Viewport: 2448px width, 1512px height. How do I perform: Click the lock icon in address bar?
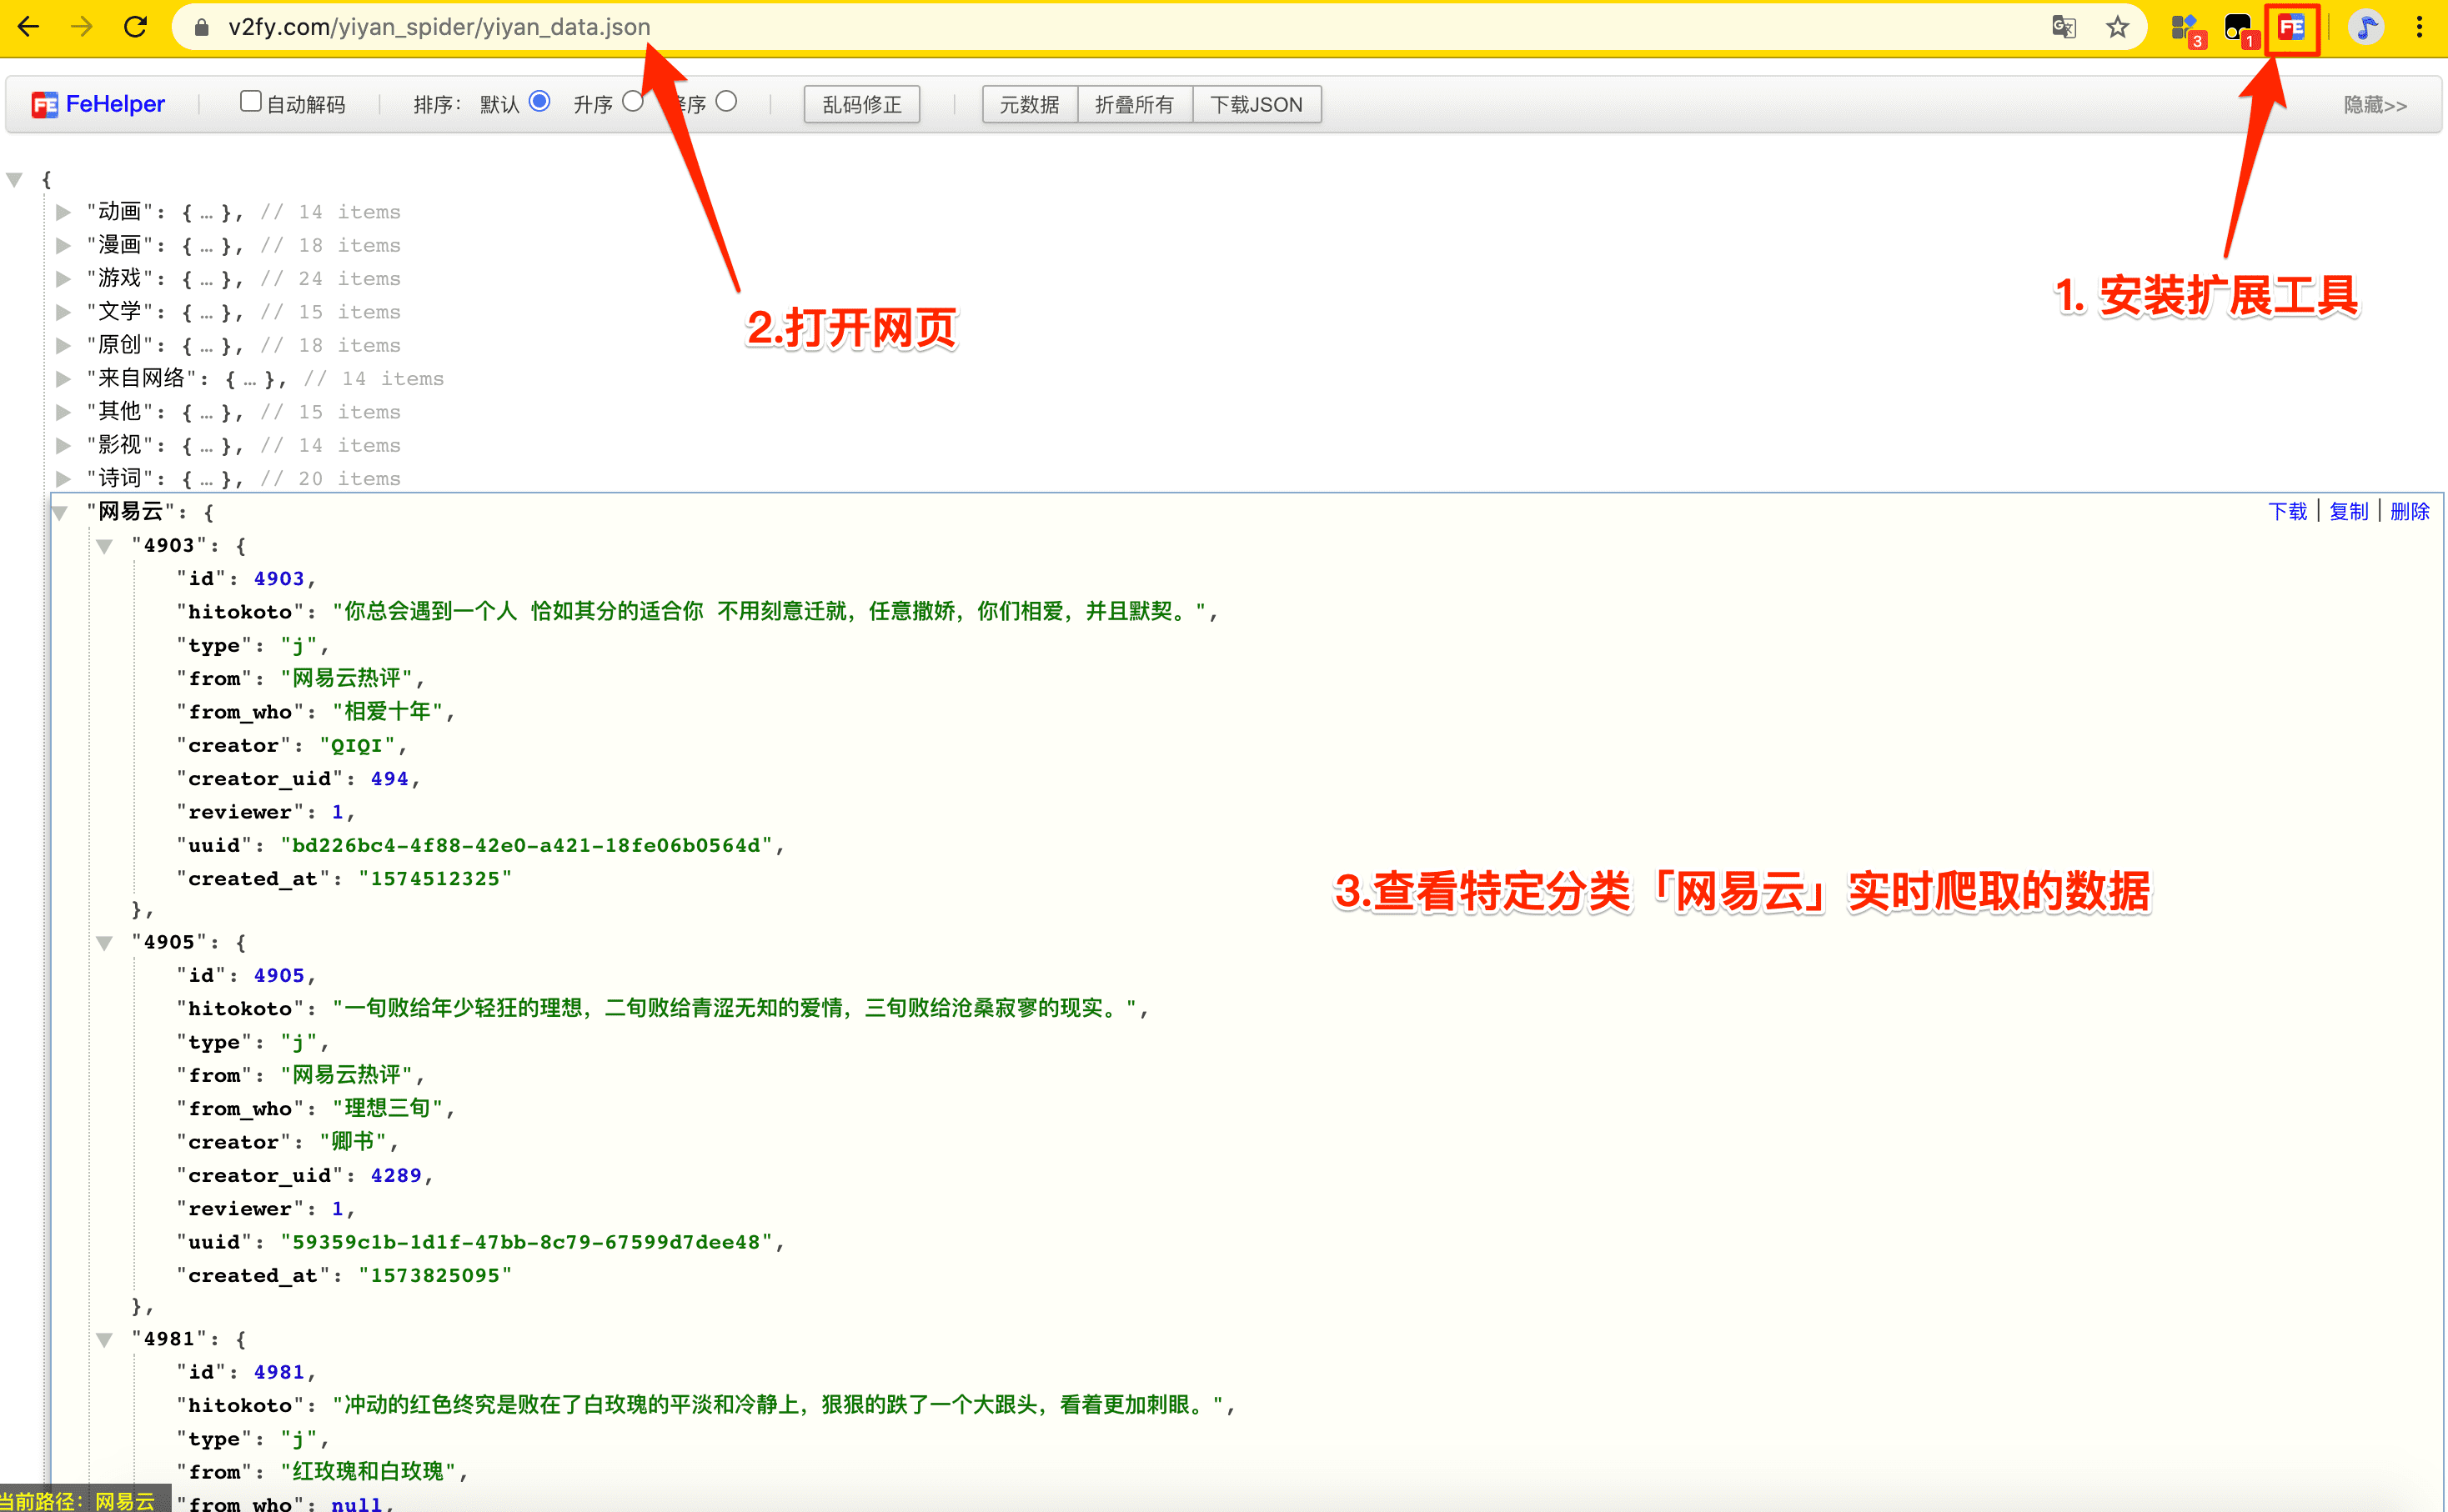pyautogui.click(x=201, y=27)
